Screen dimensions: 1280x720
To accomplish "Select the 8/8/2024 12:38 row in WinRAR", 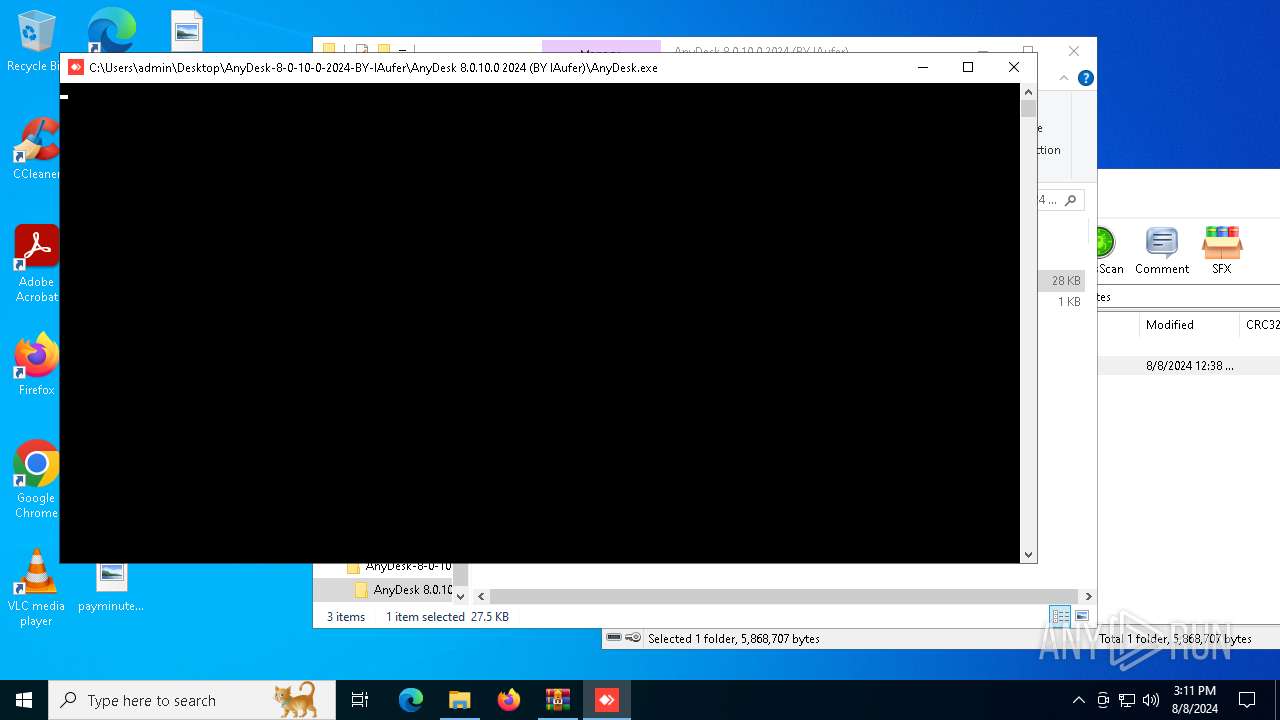I will tap(1189, 366).
